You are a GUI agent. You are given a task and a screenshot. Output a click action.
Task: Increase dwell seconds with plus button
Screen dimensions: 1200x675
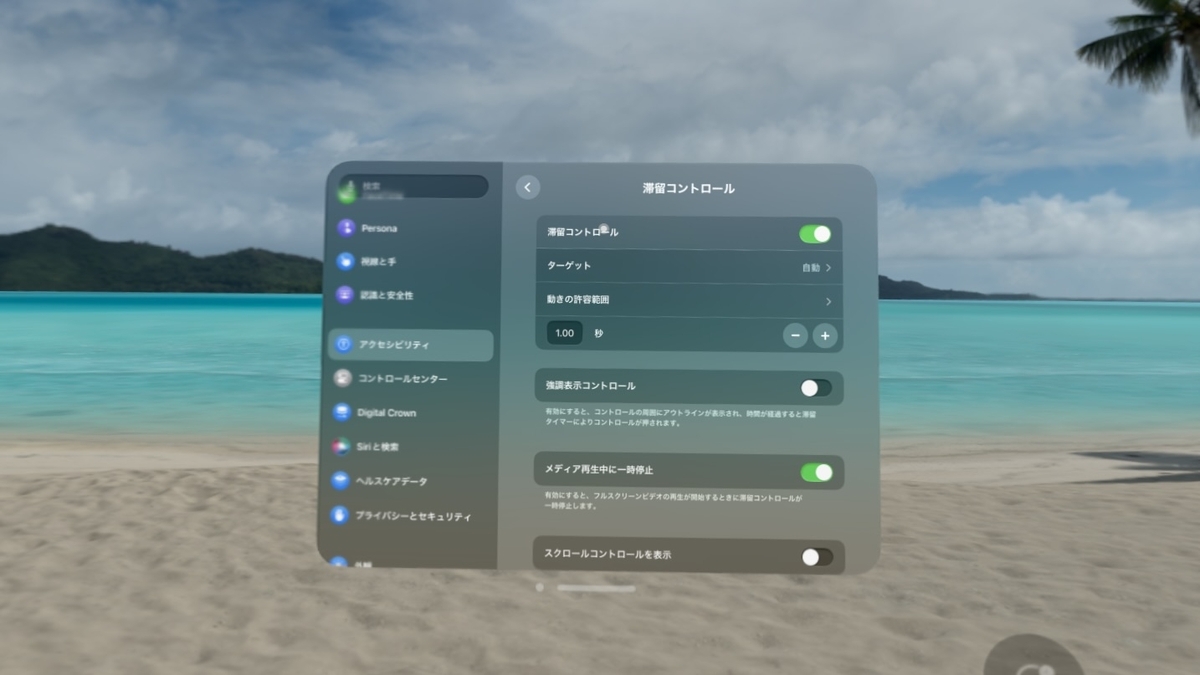825,336
